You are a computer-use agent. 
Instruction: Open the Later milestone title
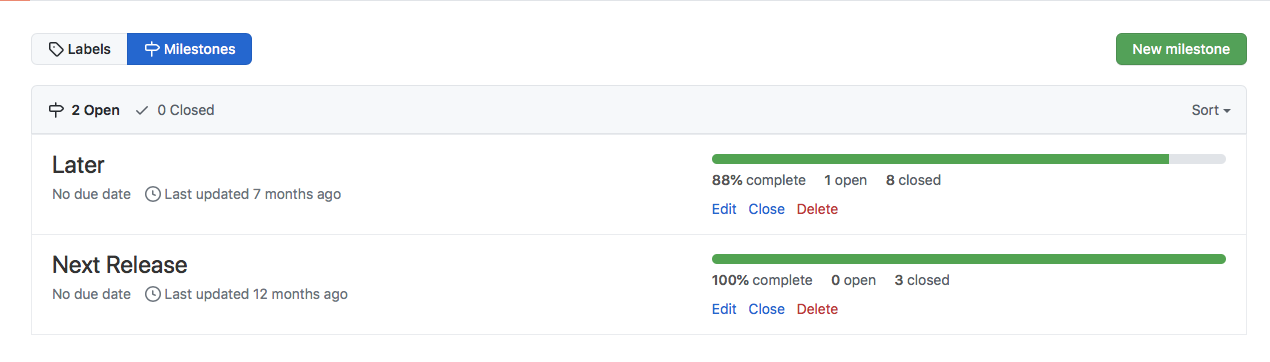click(x=78, y=165)
